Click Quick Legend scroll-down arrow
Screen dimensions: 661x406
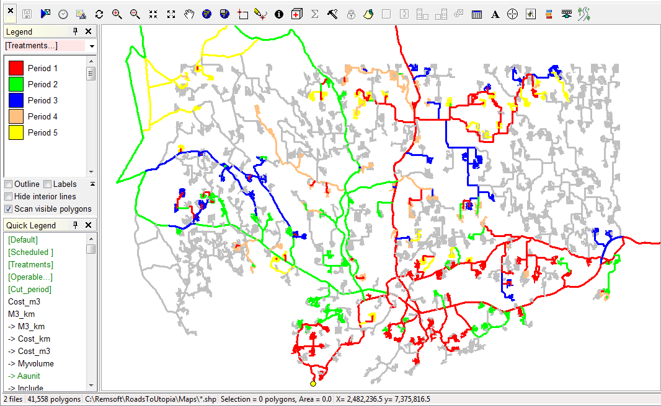point(91,385)
